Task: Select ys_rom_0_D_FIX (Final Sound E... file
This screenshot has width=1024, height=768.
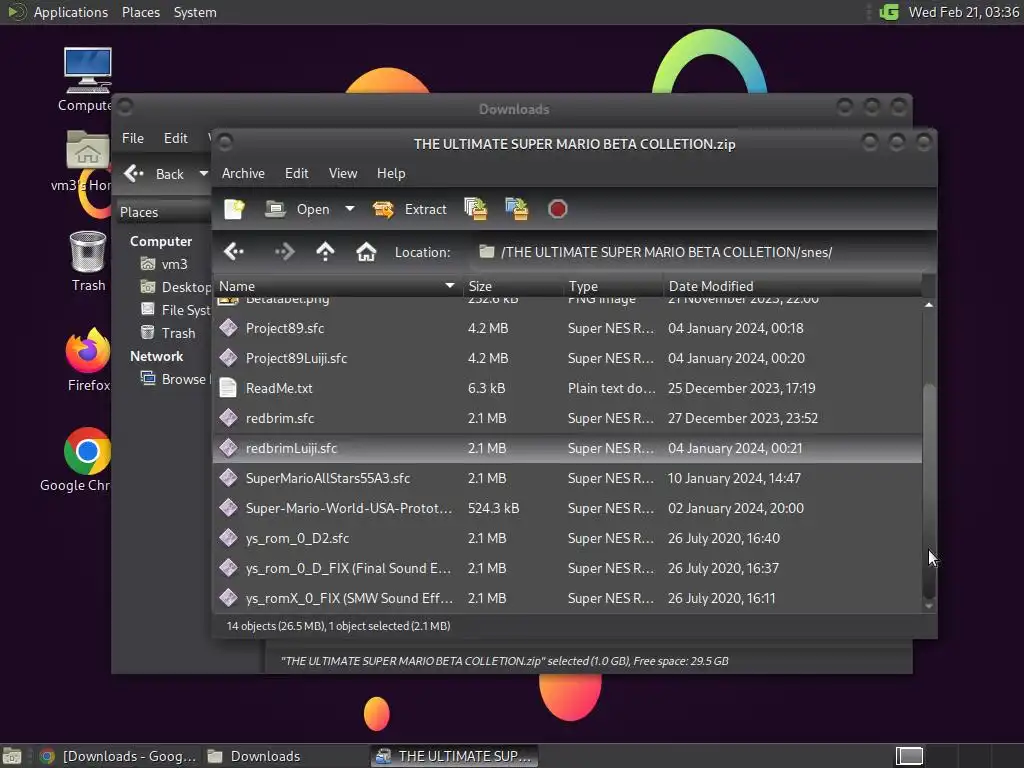Action: [567, 568]
